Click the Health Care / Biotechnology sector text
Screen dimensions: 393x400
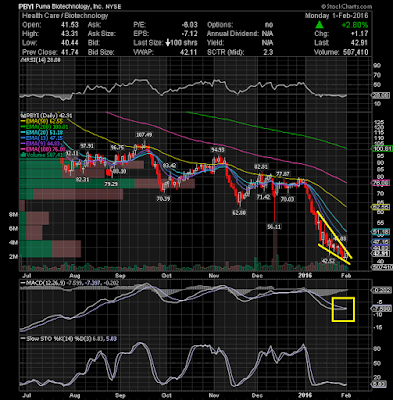click(x=65, y=16)
